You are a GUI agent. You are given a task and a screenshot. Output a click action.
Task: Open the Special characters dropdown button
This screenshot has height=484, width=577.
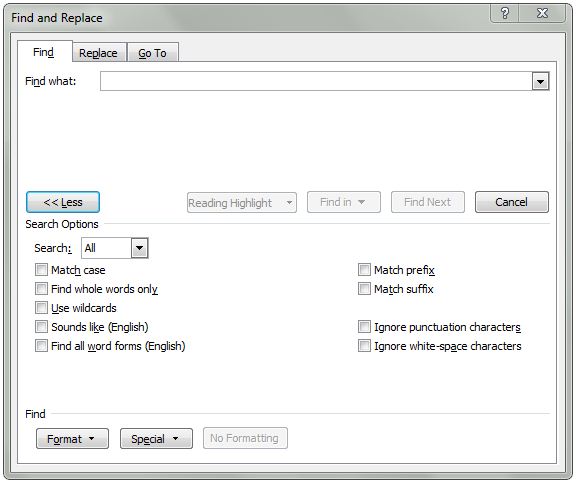(156, 439)
